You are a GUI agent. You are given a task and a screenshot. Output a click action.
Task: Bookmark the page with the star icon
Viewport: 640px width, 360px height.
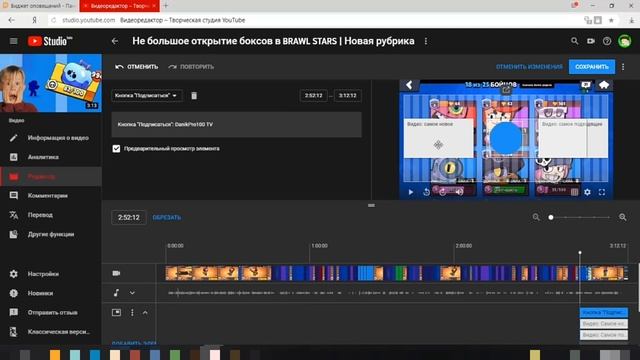pos(611,20)
